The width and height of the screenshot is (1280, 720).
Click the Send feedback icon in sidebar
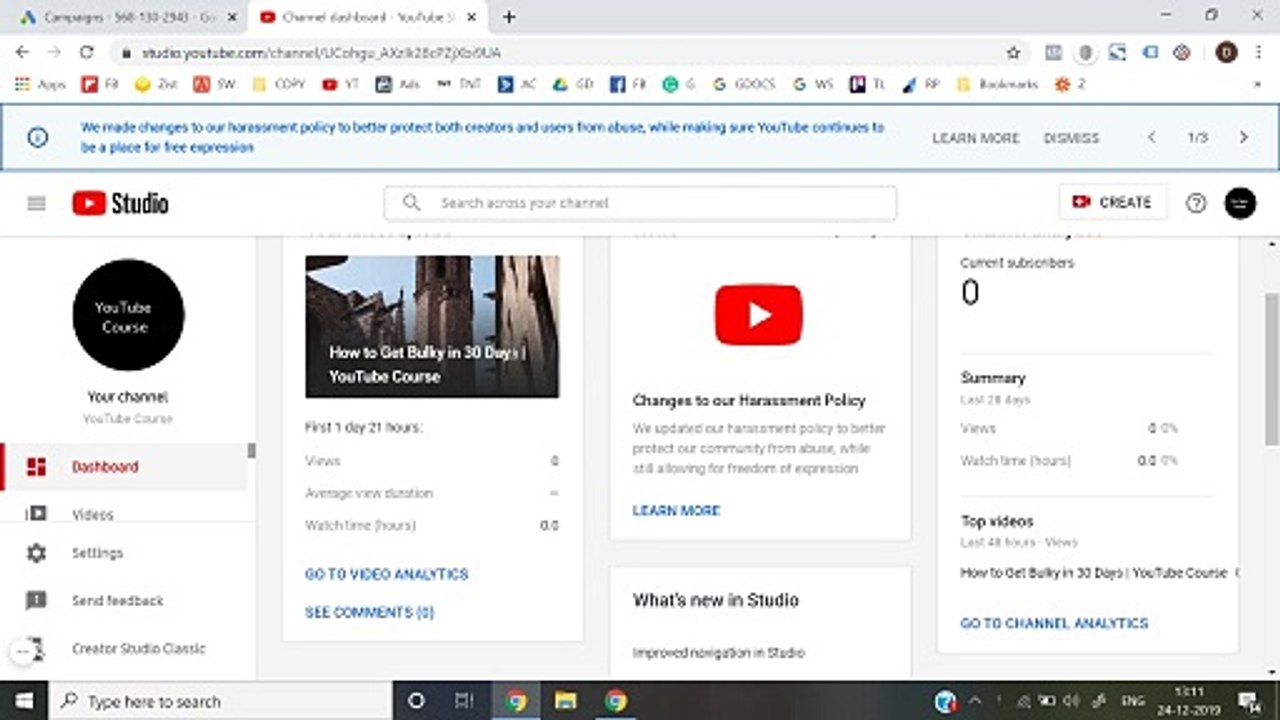[x=36, y=601]
